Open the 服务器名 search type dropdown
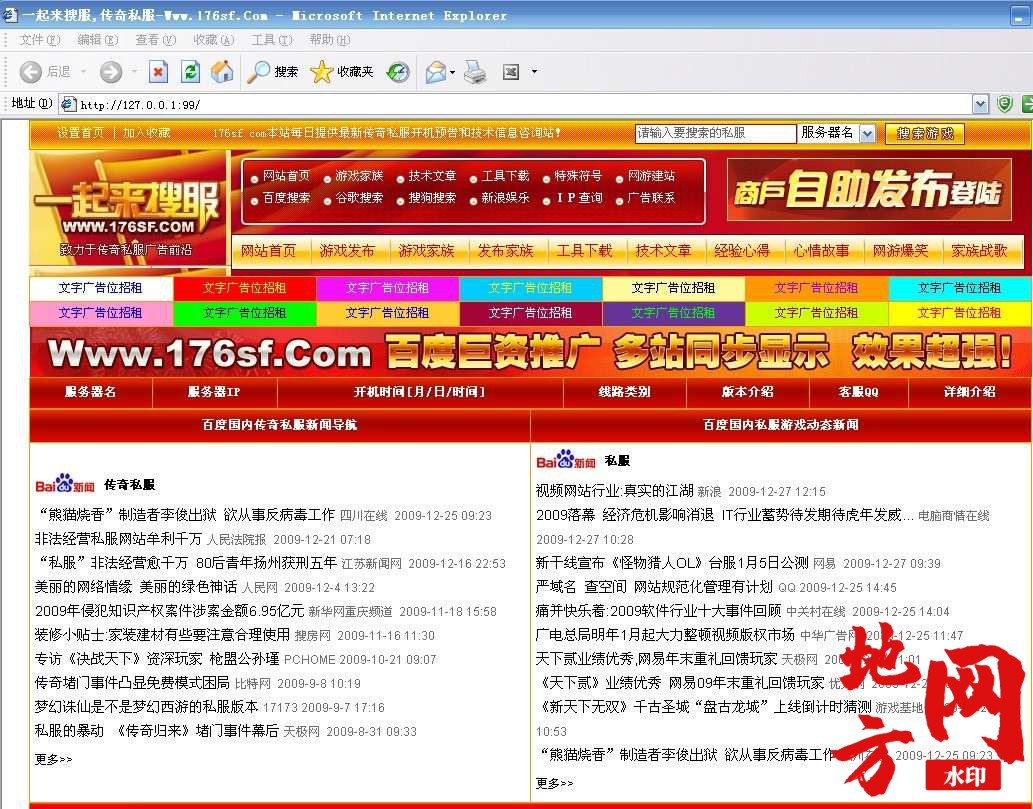Image resolution: width=1033 pixels, height=809 pixels. 868,134
